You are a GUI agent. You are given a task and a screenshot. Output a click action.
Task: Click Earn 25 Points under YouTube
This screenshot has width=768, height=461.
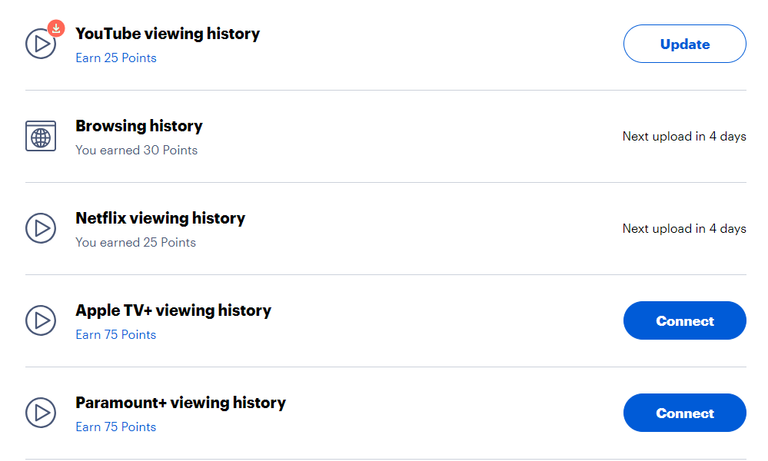pos(116,58)
